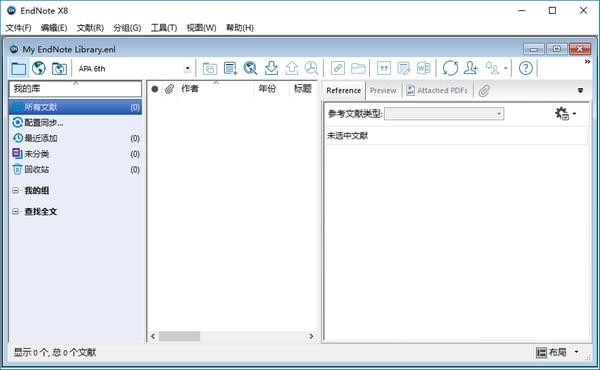Switch to the Attached PDFs tab
This screenshot has height=370, width=600.
437,91
